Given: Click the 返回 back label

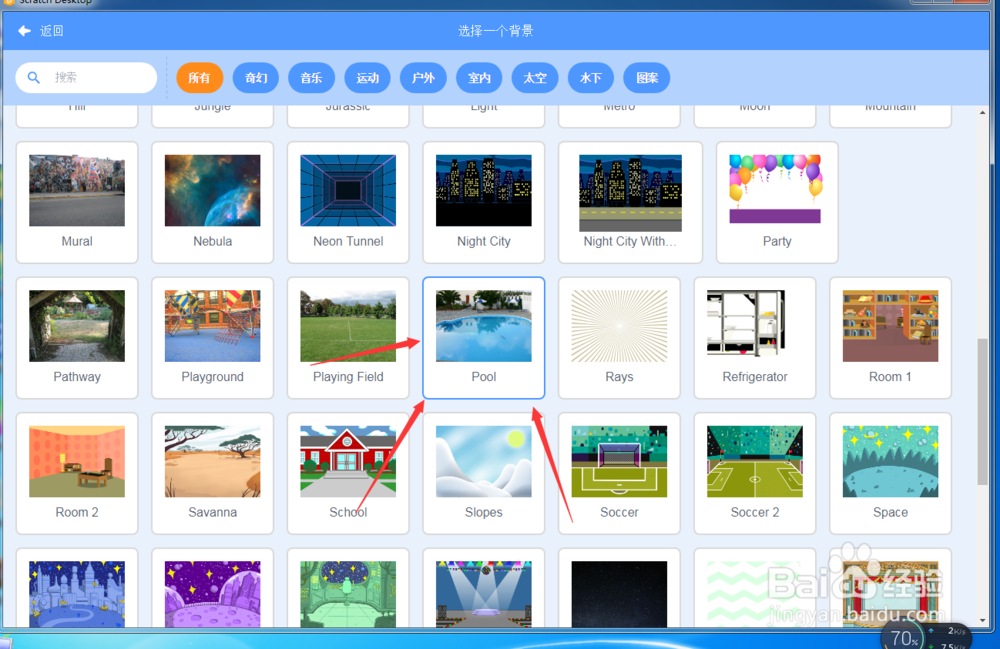Looking at the screenshot, I should pyautogui.click(x=52, y=31).
